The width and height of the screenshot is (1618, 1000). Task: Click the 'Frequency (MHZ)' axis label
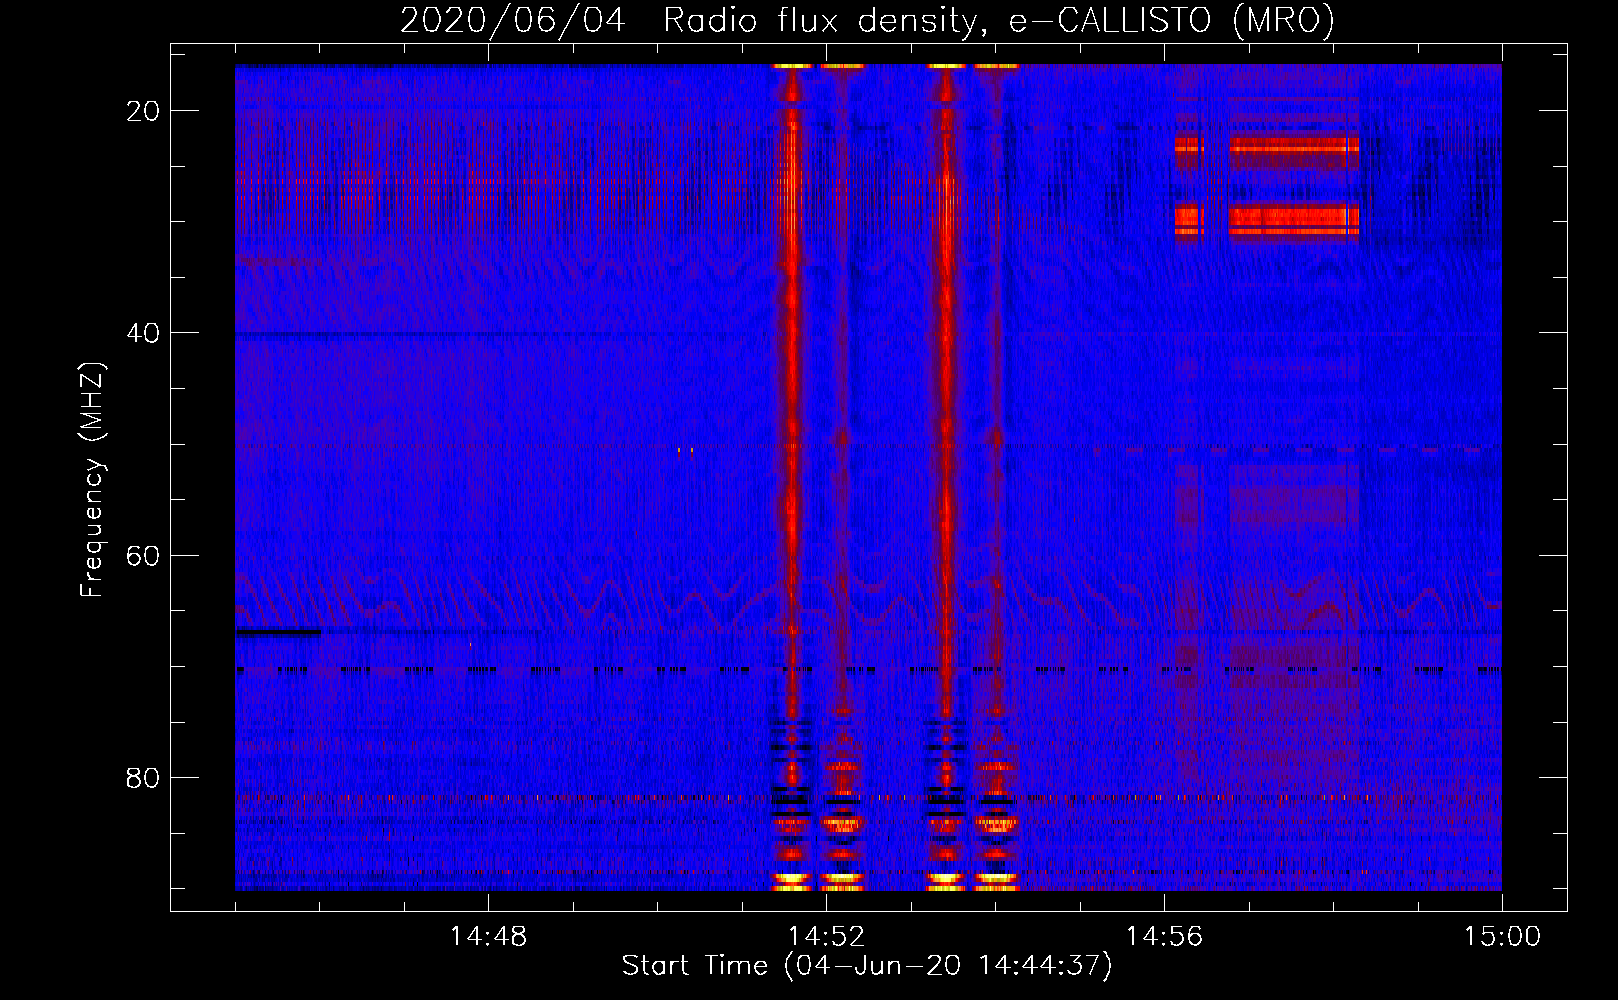pos(92,480)
